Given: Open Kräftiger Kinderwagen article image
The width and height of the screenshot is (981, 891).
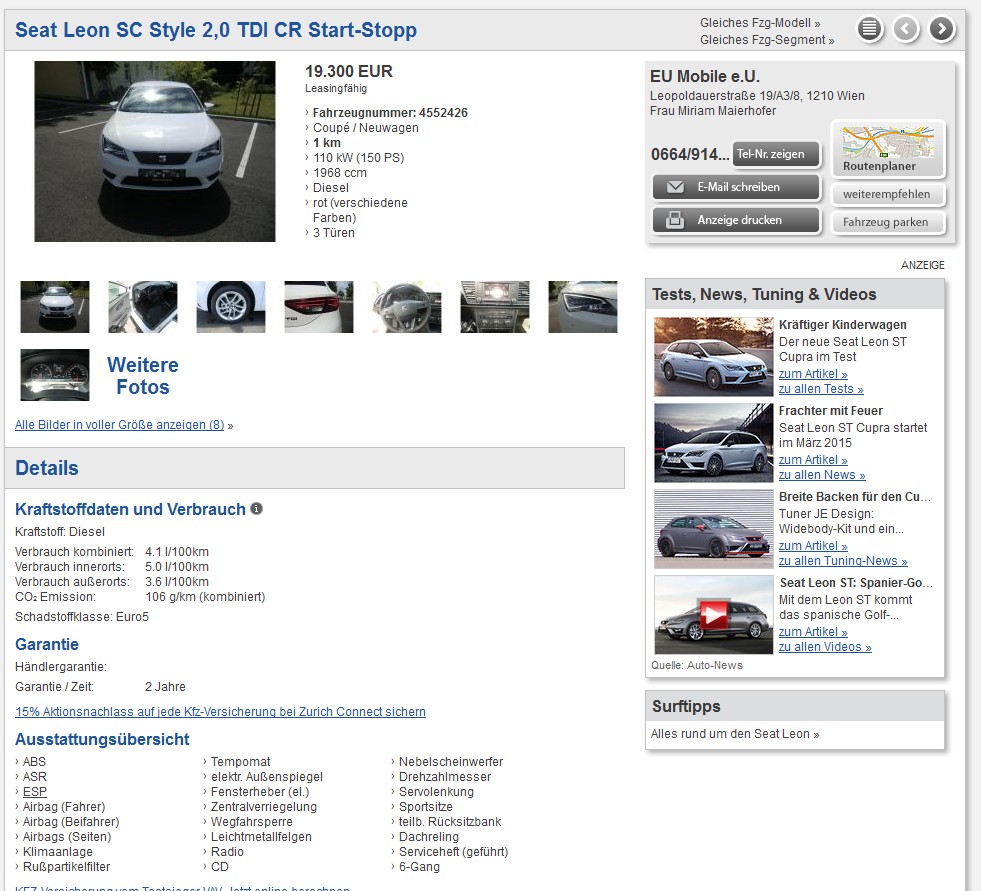Looking at the screenshot, I should tap(713, 357).
